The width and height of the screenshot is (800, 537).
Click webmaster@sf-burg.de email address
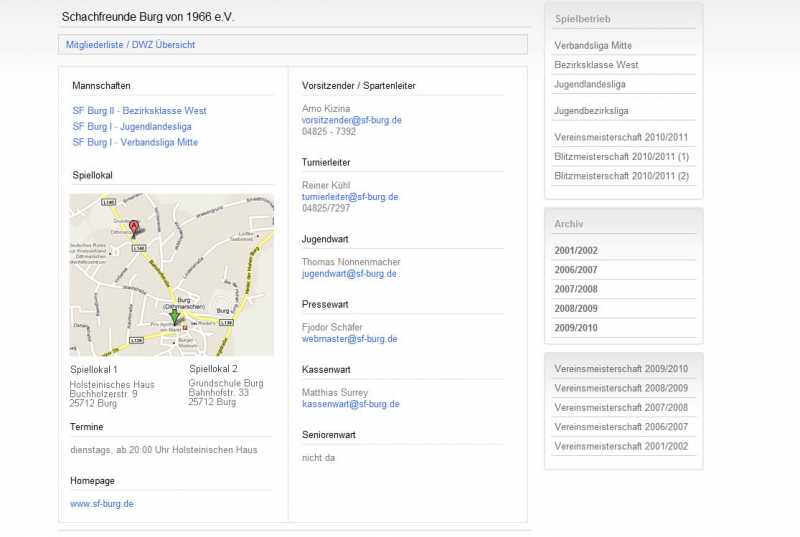349,339
